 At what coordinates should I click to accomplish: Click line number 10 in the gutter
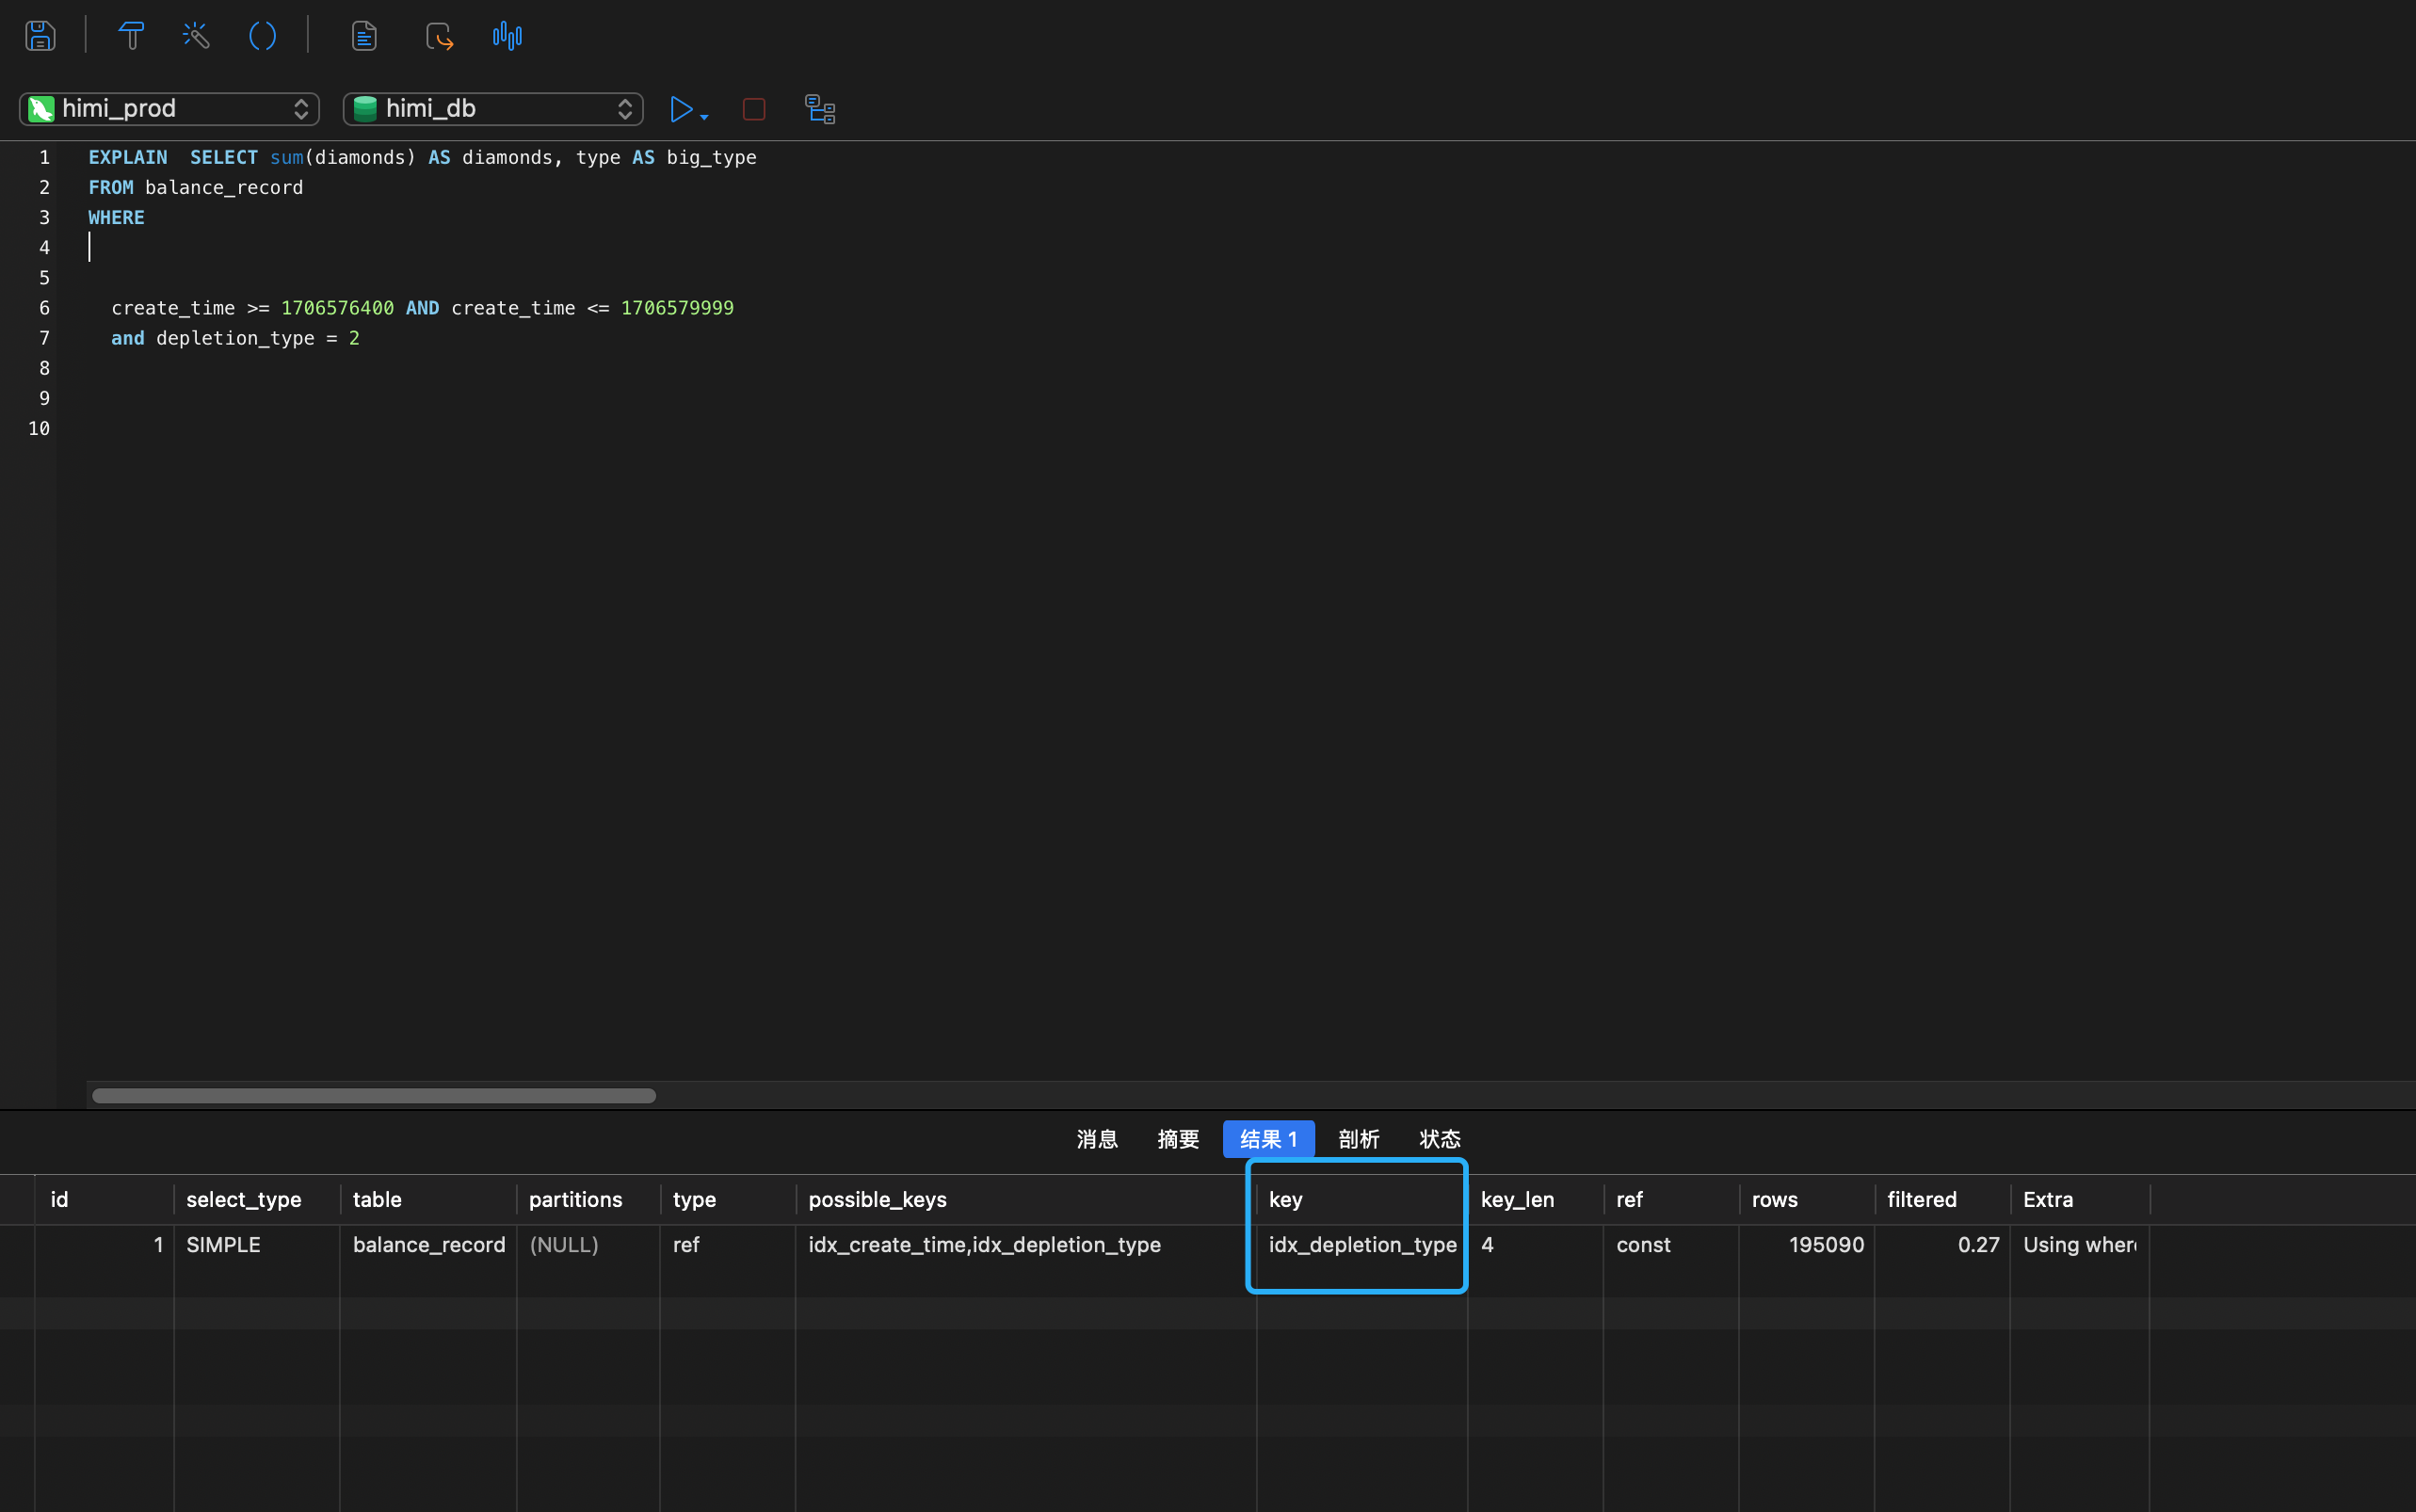39,428
